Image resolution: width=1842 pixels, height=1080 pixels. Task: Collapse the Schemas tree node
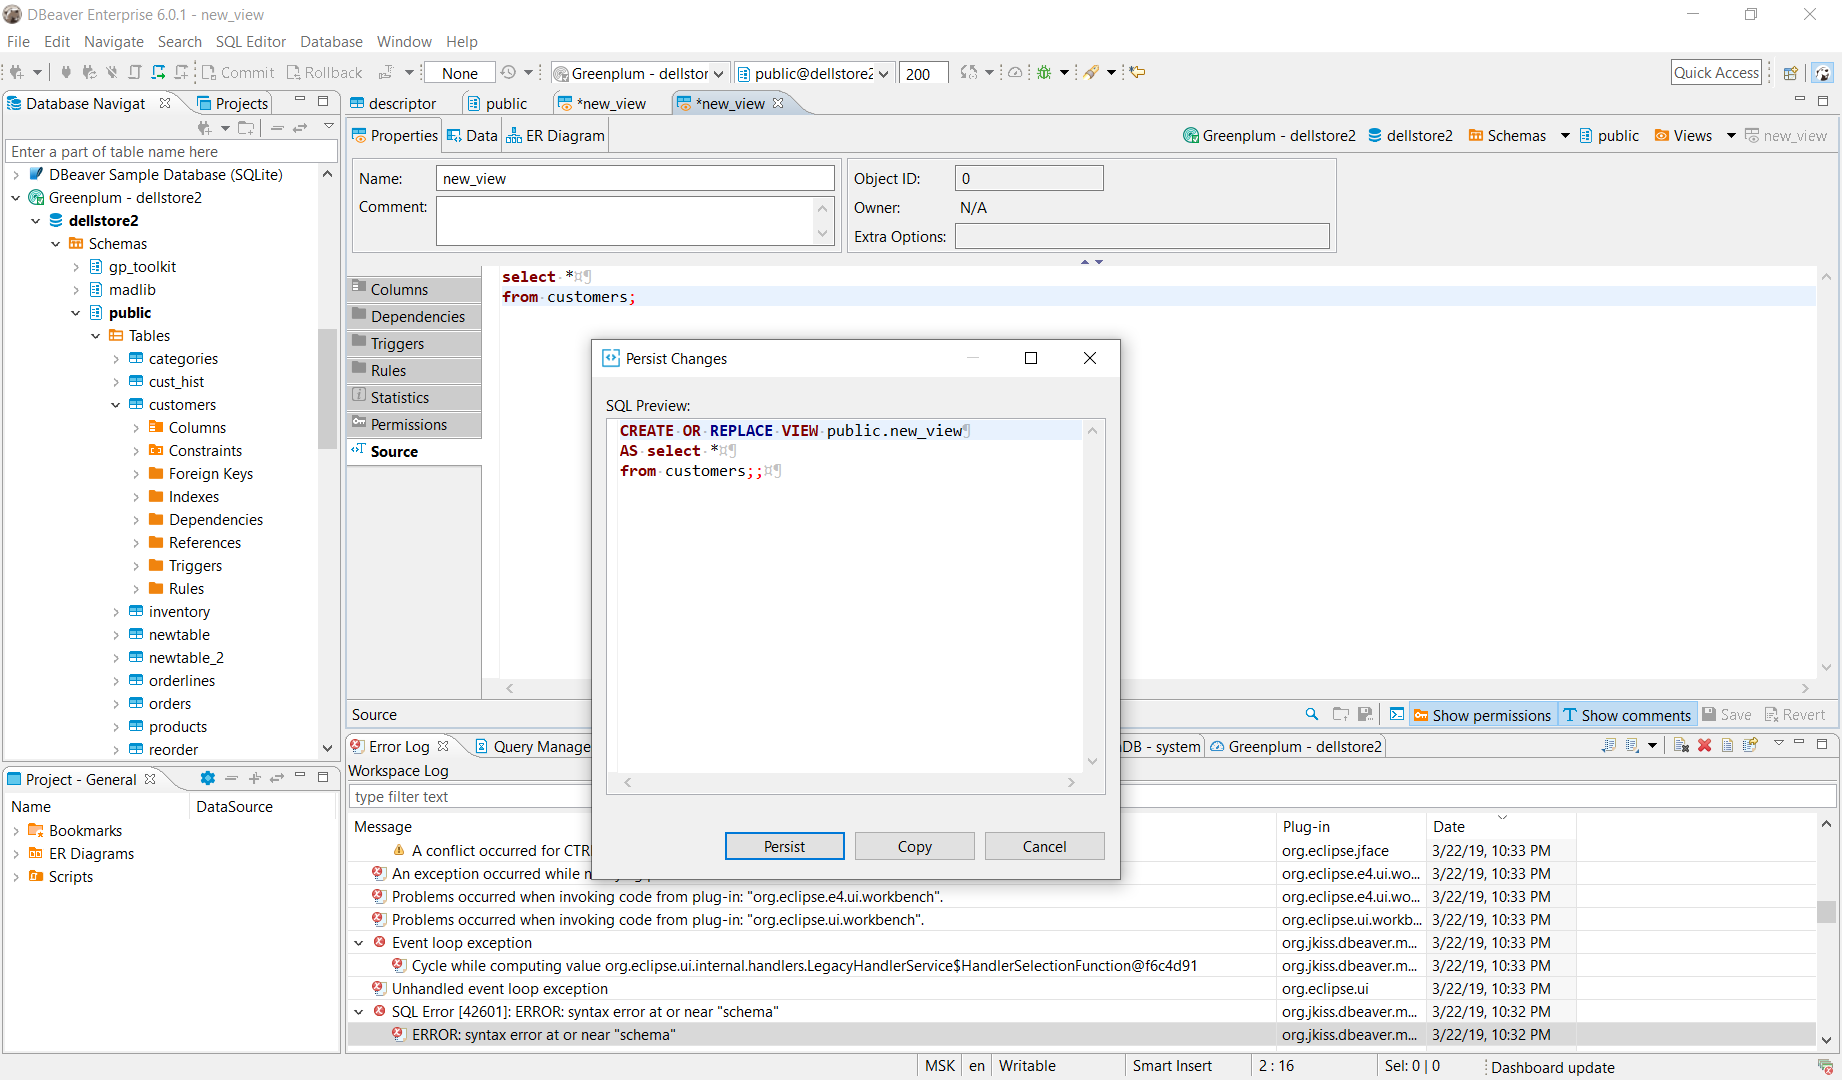pyautogui.click(x=56, y=244)
